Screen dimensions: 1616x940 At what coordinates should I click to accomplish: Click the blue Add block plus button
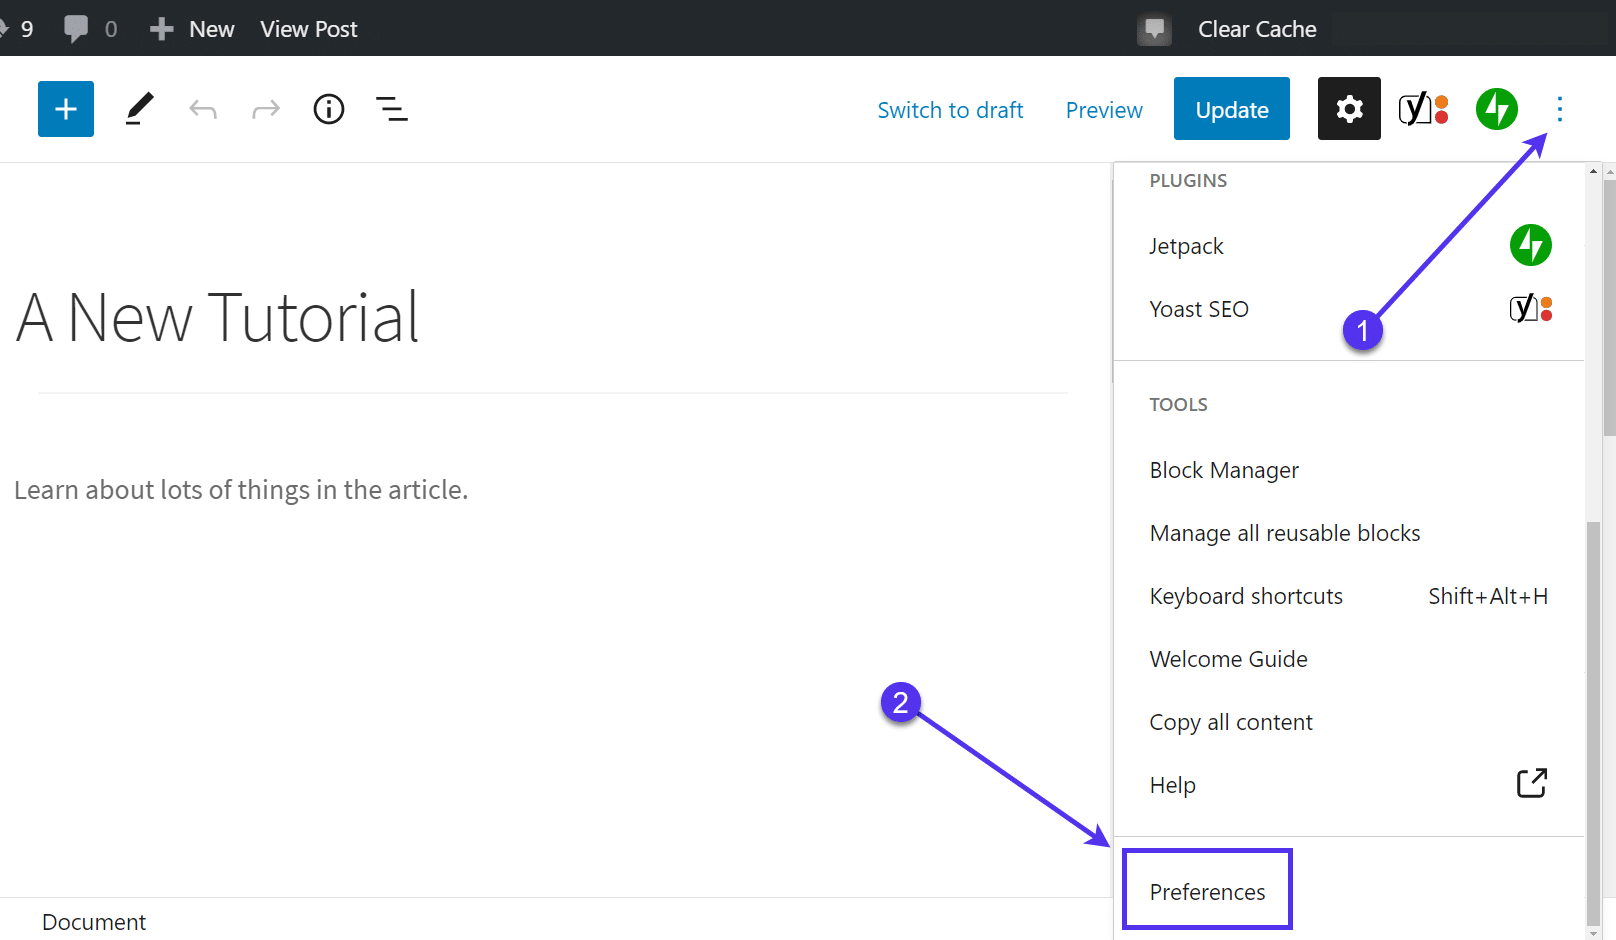click(66, 109)
